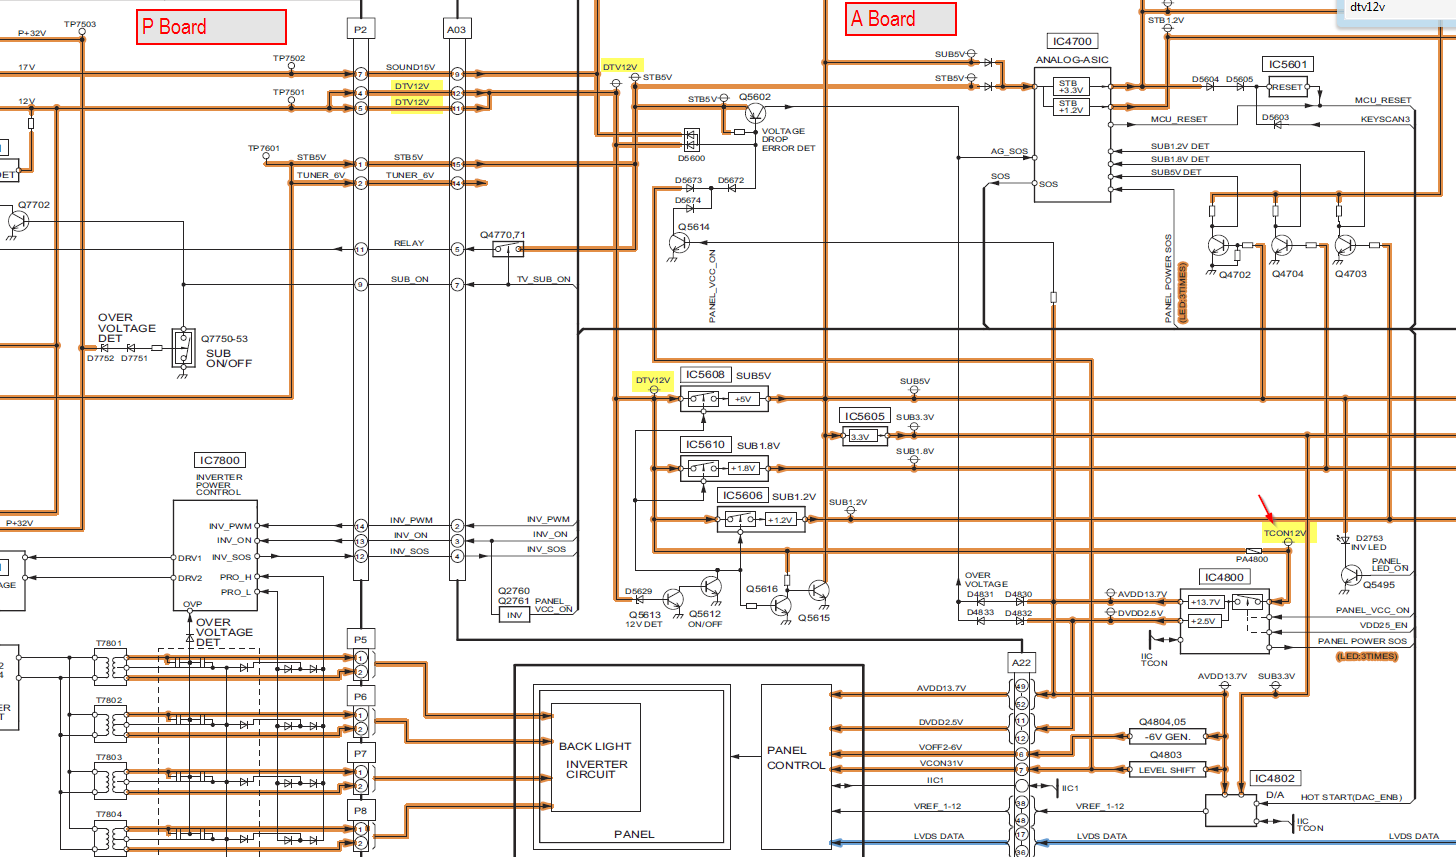The height and width of the screenshot is (857, 1456).
Task: Click the HOT START(DAC_ENB) label
Action: click(1351, 798)
